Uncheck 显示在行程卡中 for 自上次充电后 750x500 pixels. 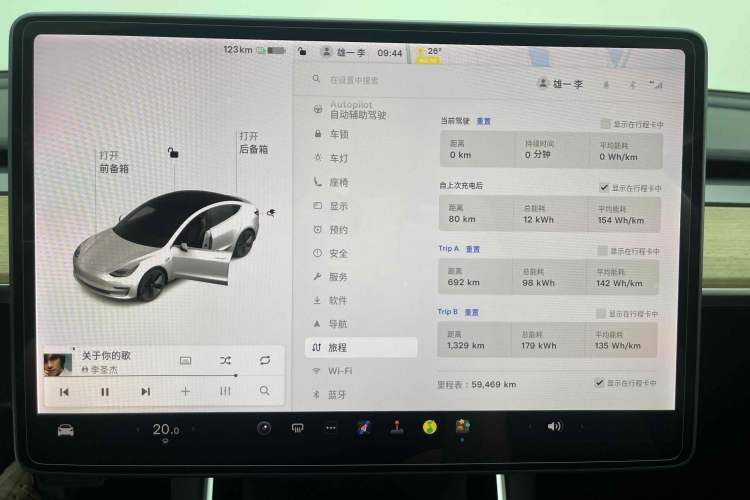click(604, 187)
